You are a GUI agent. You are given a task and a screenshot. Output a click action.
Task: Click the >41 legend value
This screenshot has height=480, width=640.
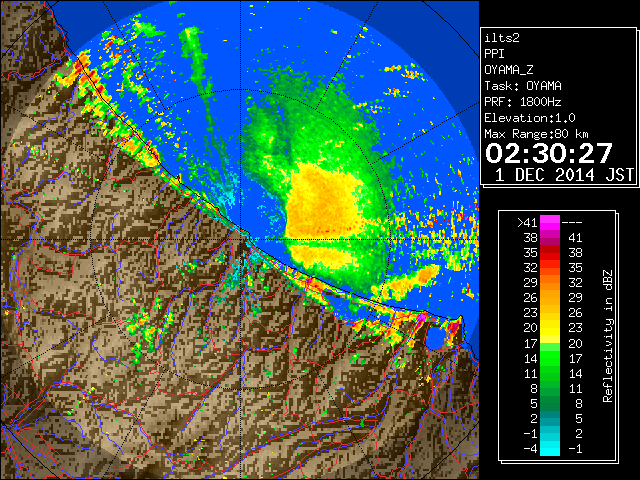point(527,223)
